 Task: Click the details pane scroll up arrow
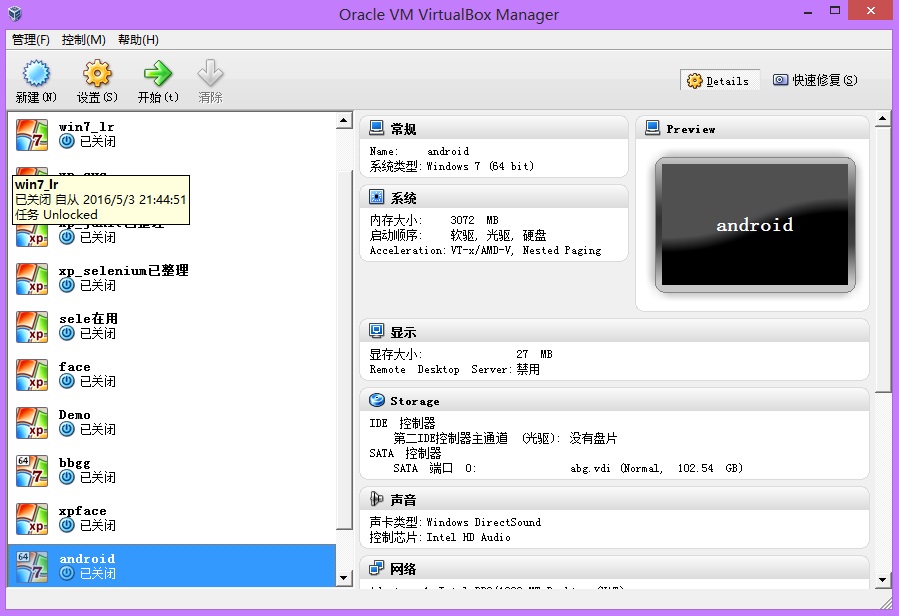click(883, 119)
